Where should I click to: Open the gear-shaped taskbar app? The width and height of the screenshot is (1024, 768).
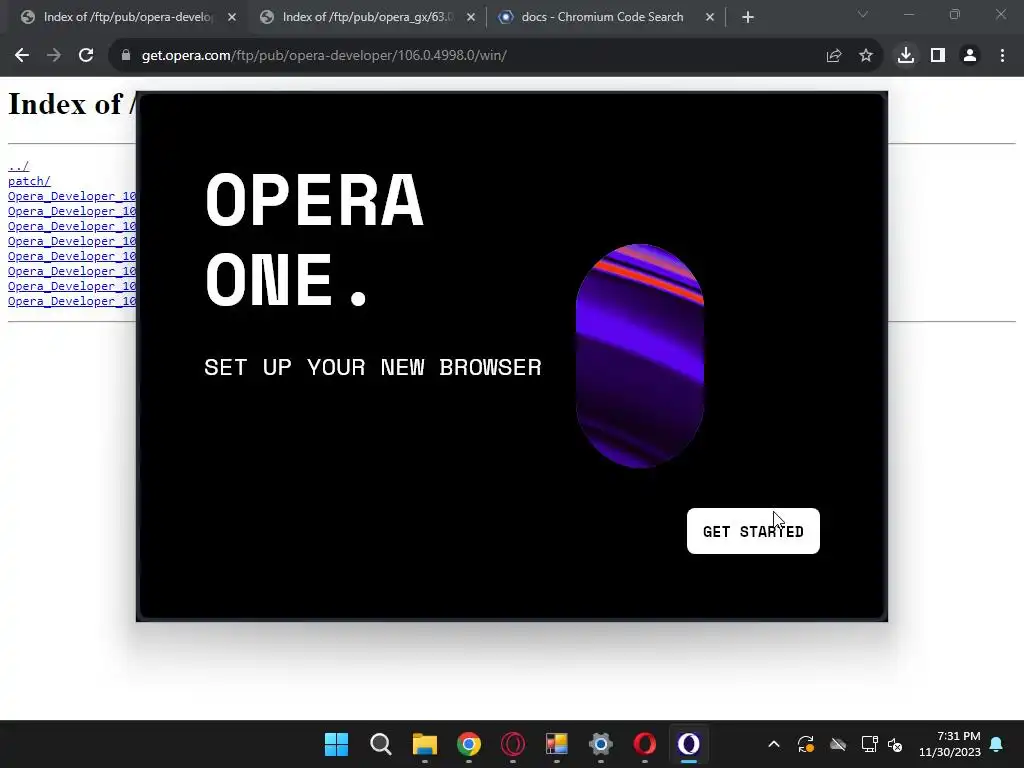click(601, 744)
